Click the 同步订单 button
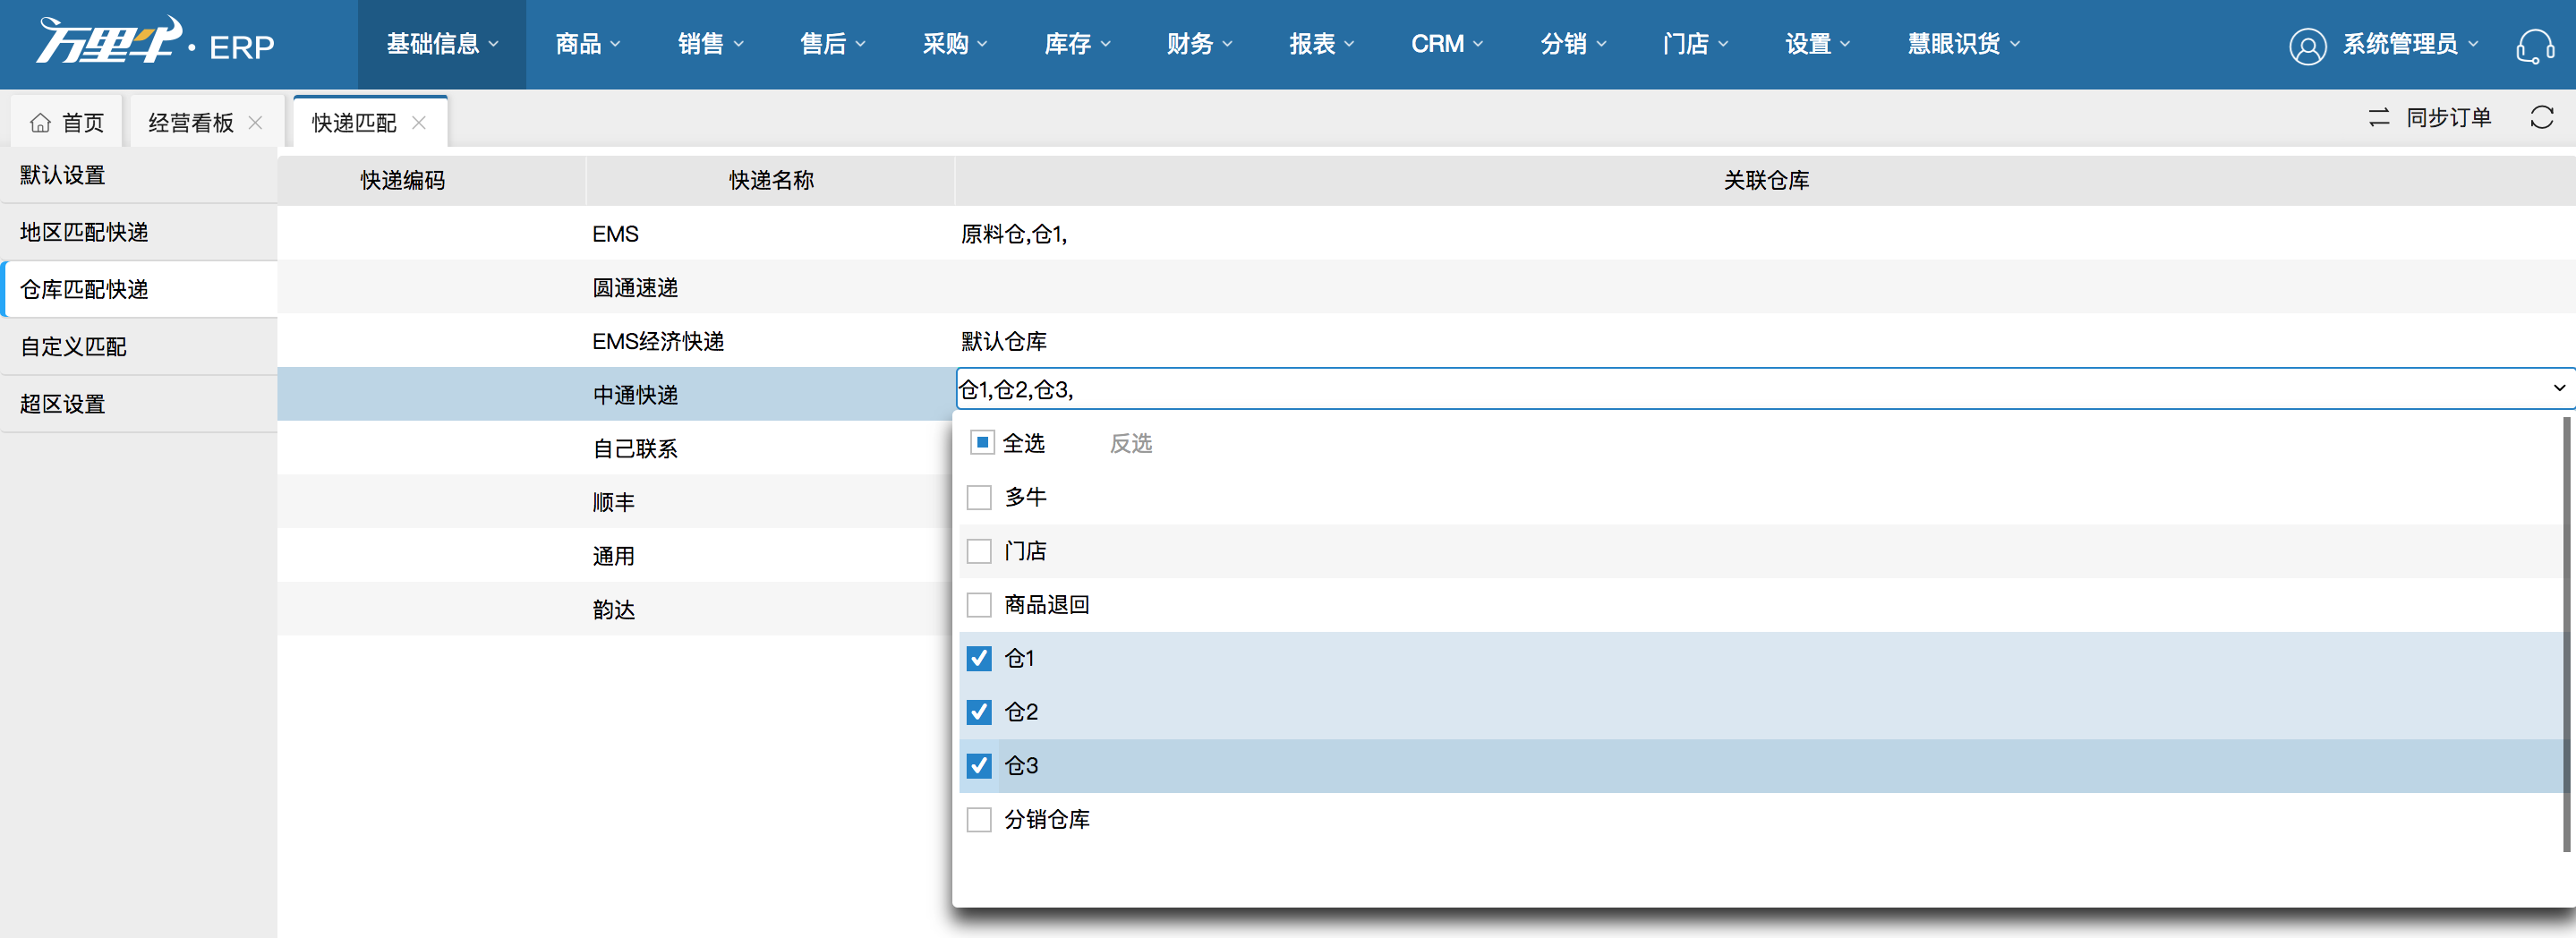 (2430, 118)
